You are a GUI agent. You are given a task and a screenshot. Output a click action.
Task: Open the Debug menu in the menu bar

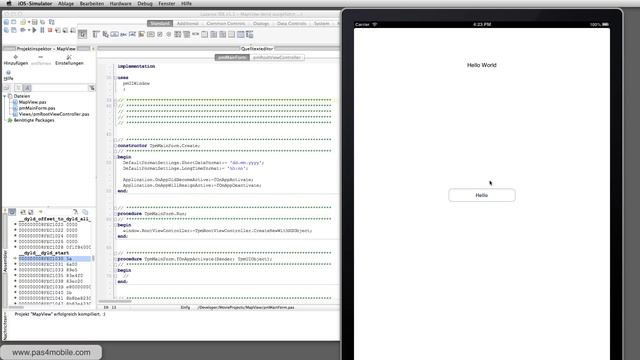coord(144,3)
